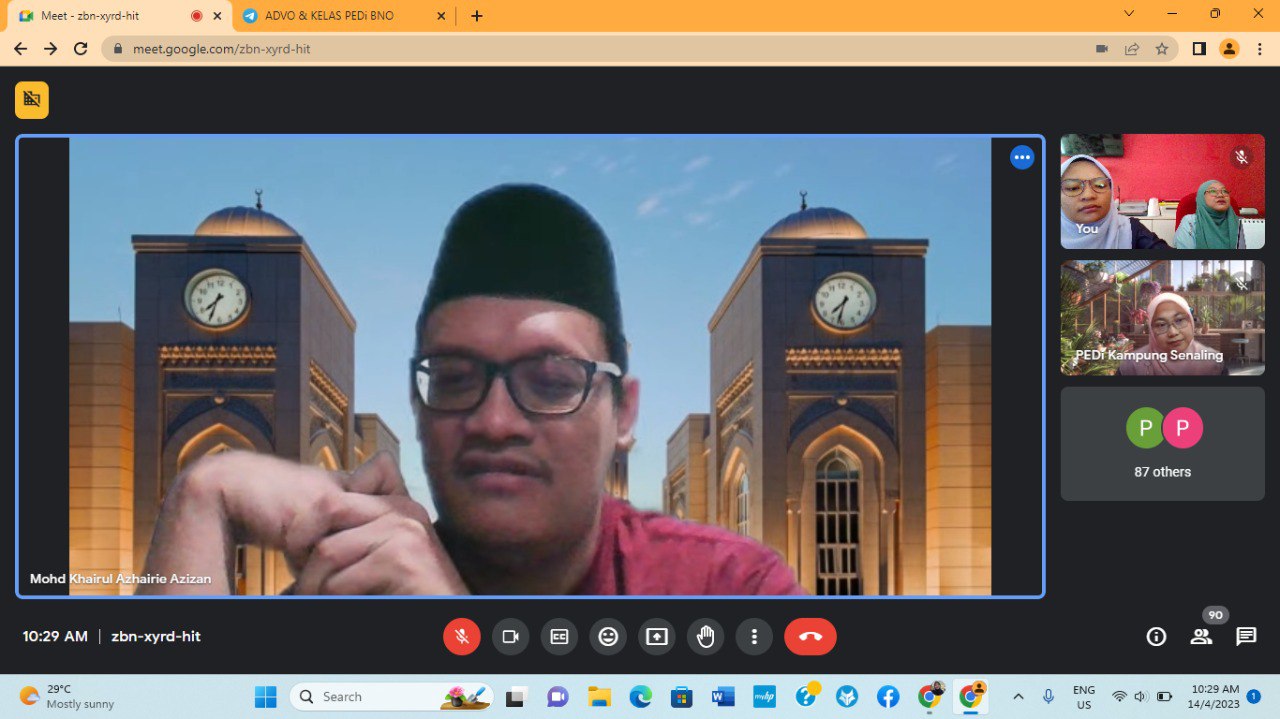Switch to the ADVO & KELAS PEDi BNO tab
This screenshot has height=719, width=1280.
[343, 16]
